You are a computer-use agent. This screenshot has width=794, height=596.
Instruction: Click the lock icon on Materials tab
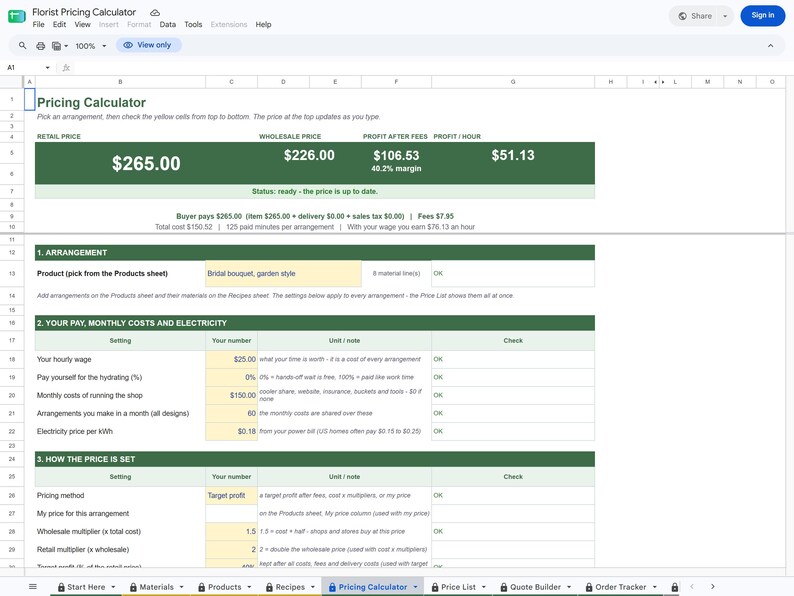coord(133,587)
